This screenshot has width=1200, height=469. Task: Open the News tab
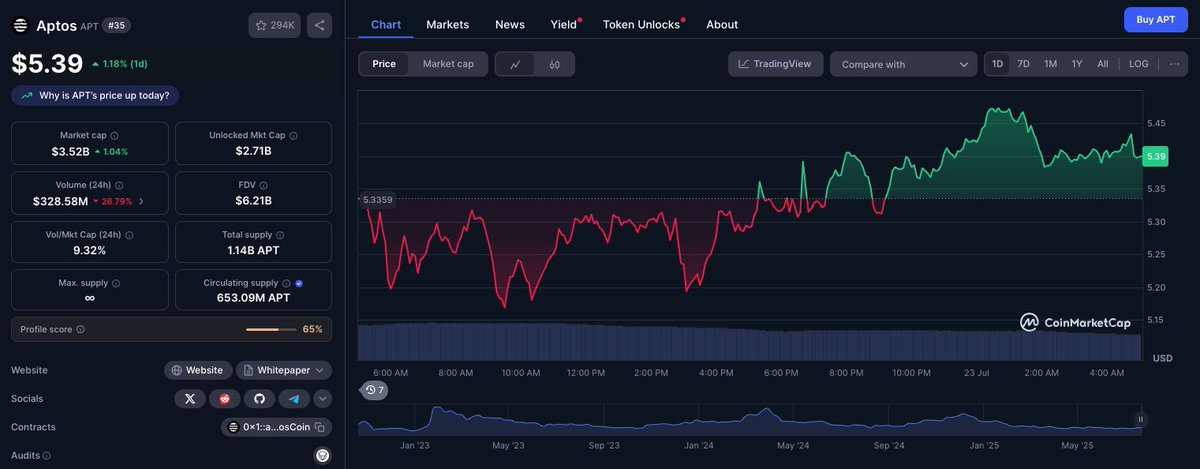tap(510, 24)
